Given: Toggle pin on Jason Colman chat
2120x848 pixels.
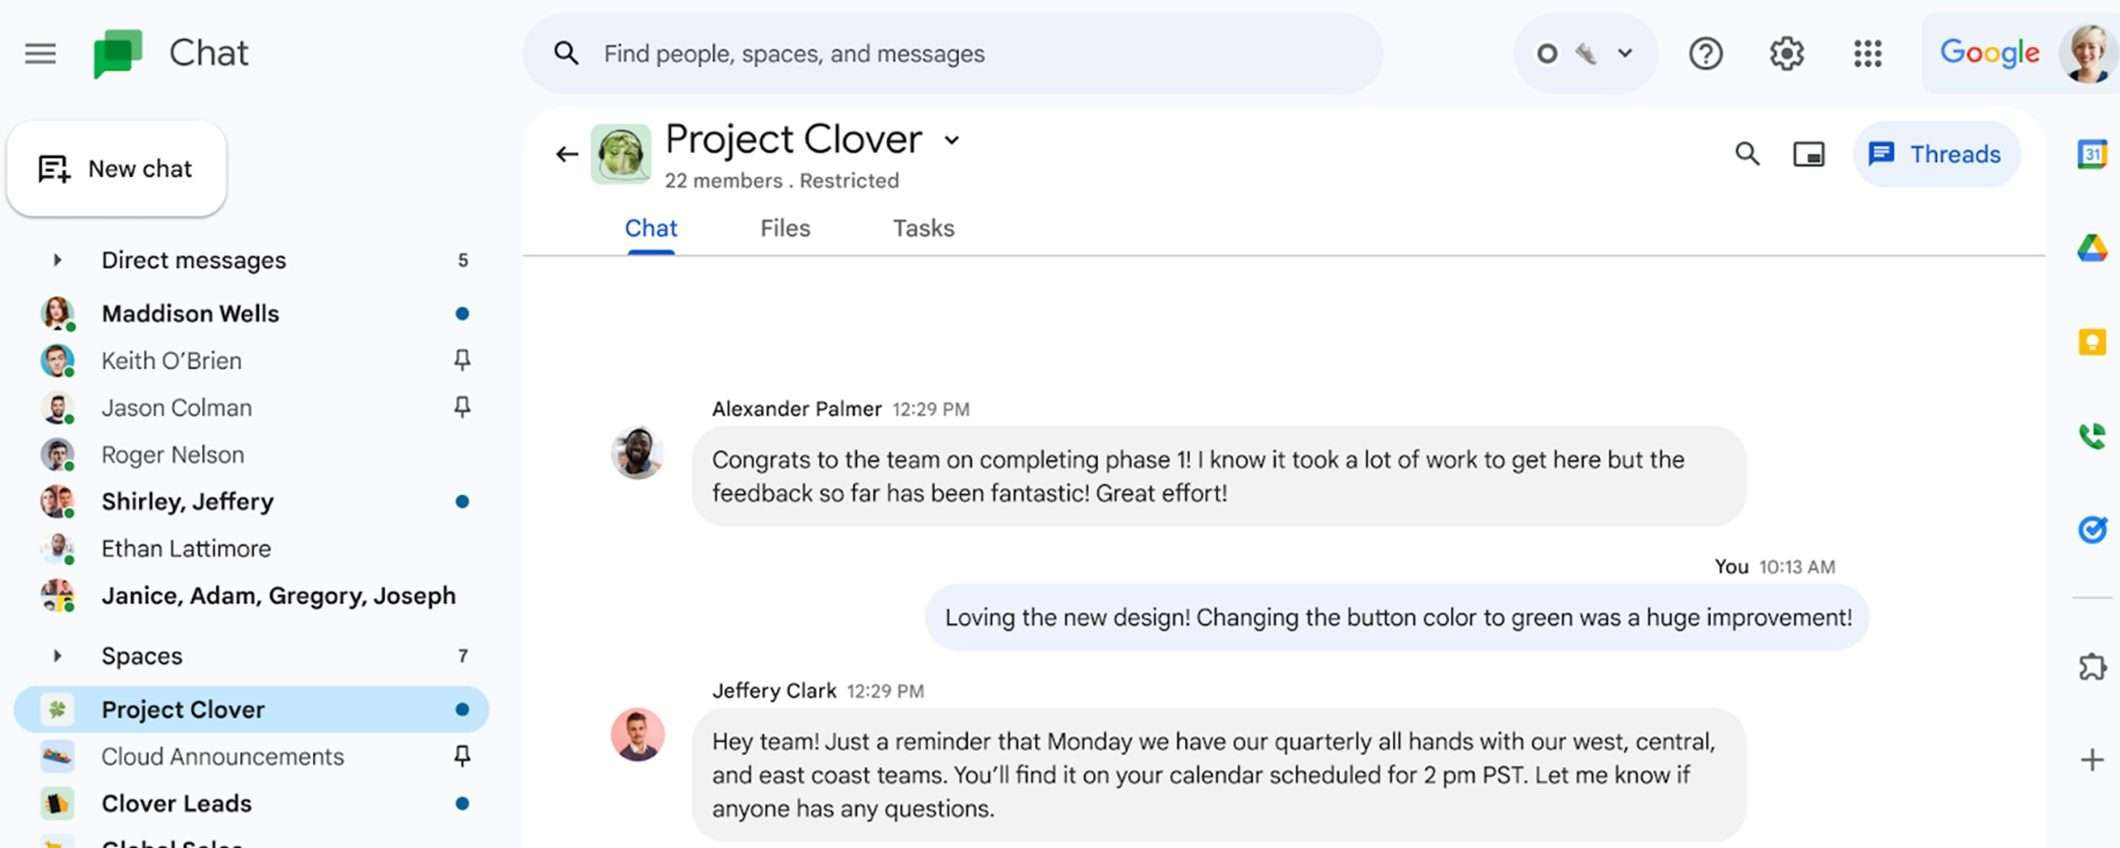Looking at the screenshot, I should 462,407.
